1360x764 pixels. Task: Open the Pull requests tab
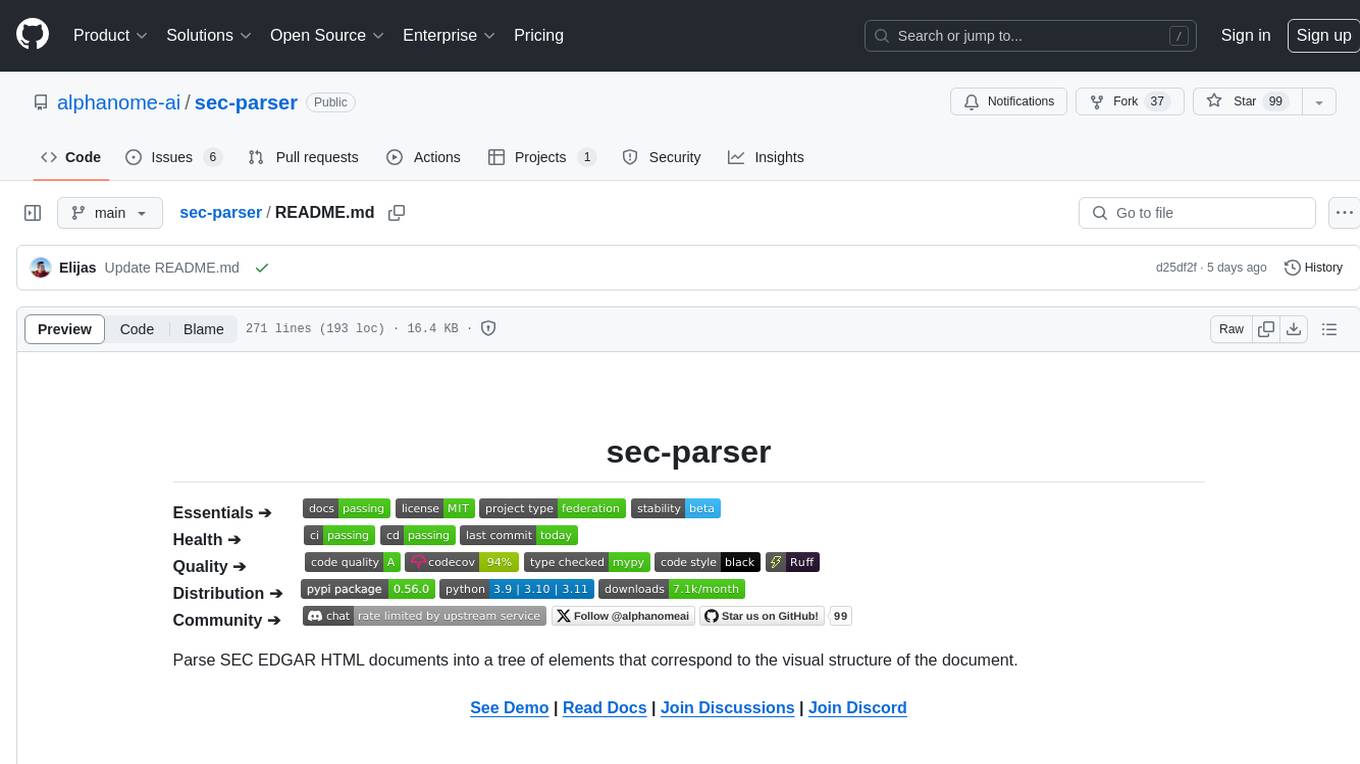pyautogui.click(x=303, y=157)
